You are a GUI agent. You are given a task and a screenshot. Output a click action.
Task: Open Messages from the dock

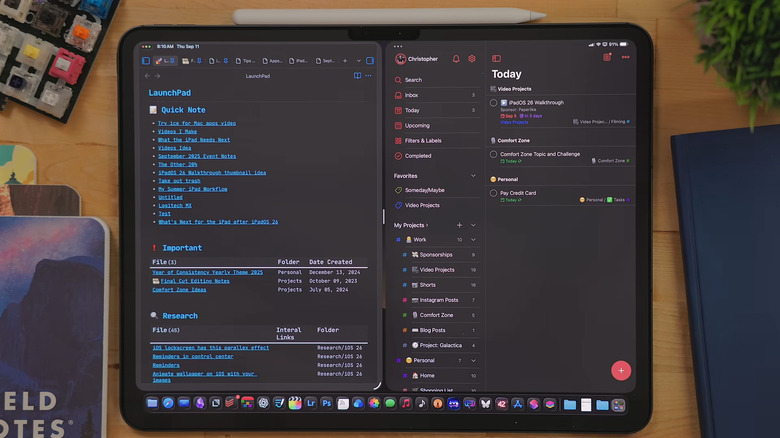[x=390, y=403]
